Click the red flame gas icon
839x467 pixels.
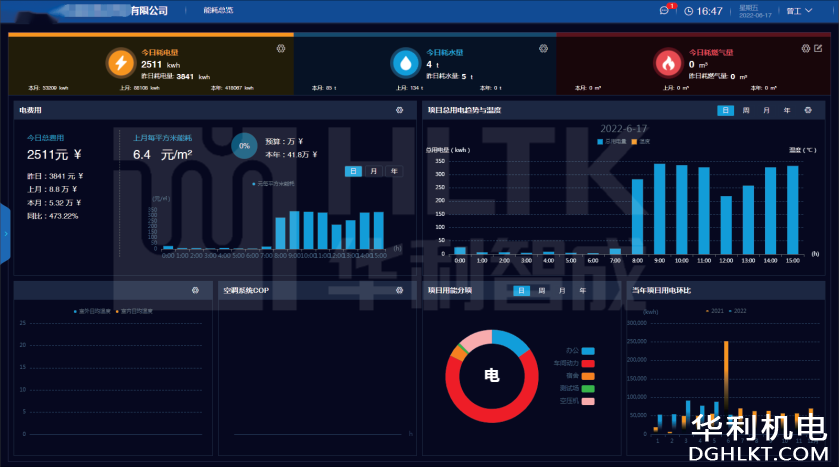668,63
